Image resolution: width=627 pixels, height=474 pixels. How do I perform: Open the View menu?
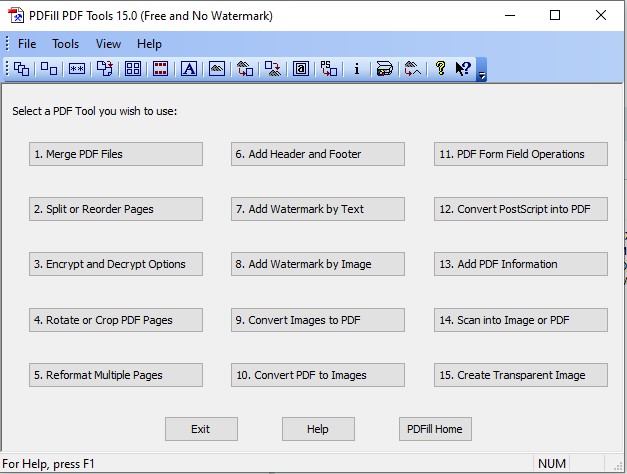[x=108, y=44]
